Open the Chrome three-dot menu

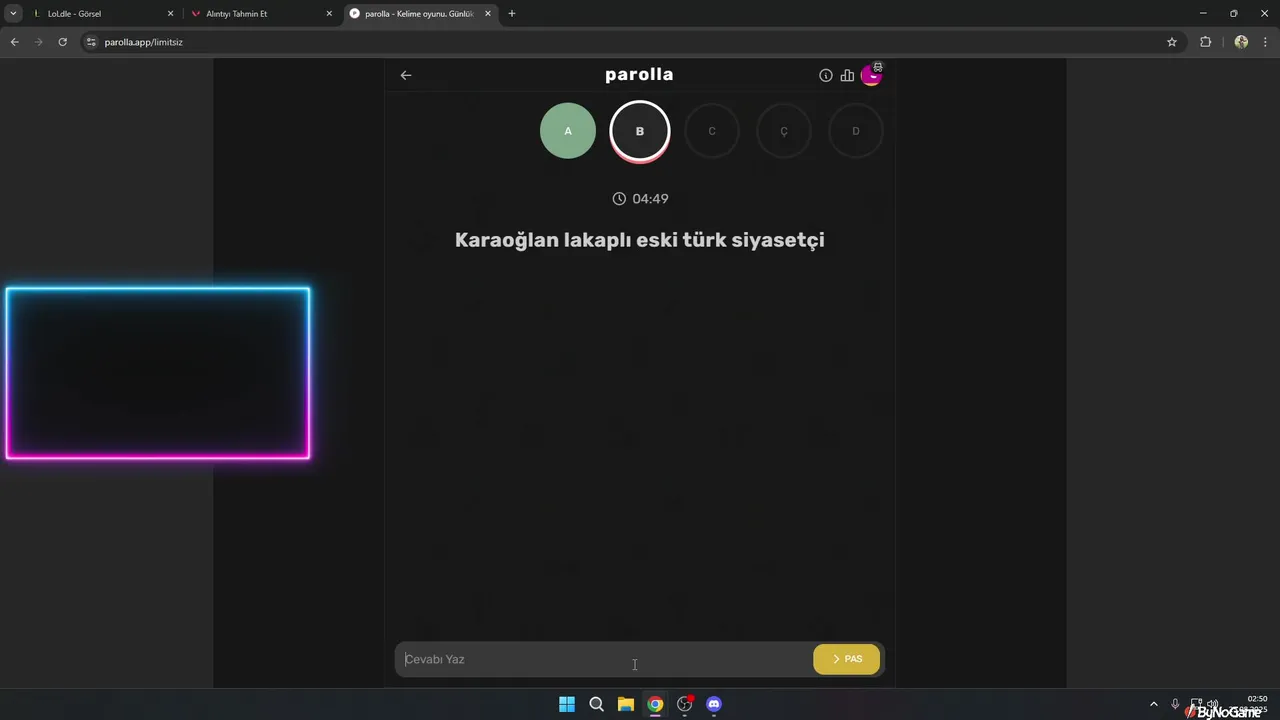1265,42
